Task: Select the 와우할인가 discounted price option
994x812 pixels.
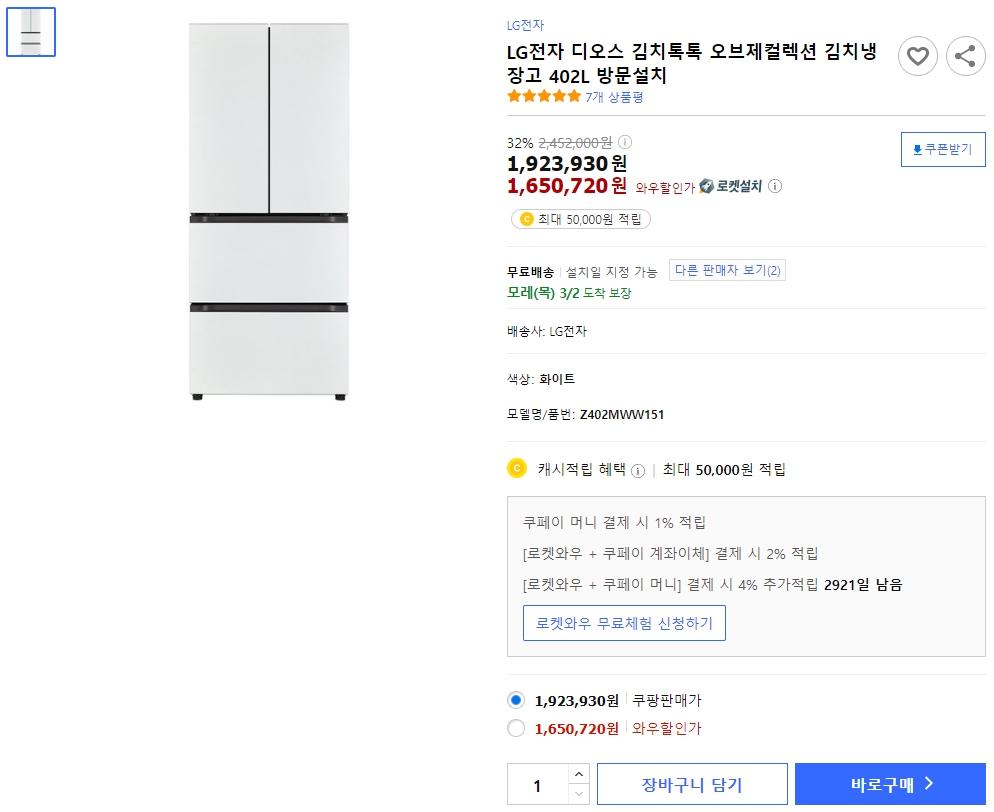Action: 516,729
